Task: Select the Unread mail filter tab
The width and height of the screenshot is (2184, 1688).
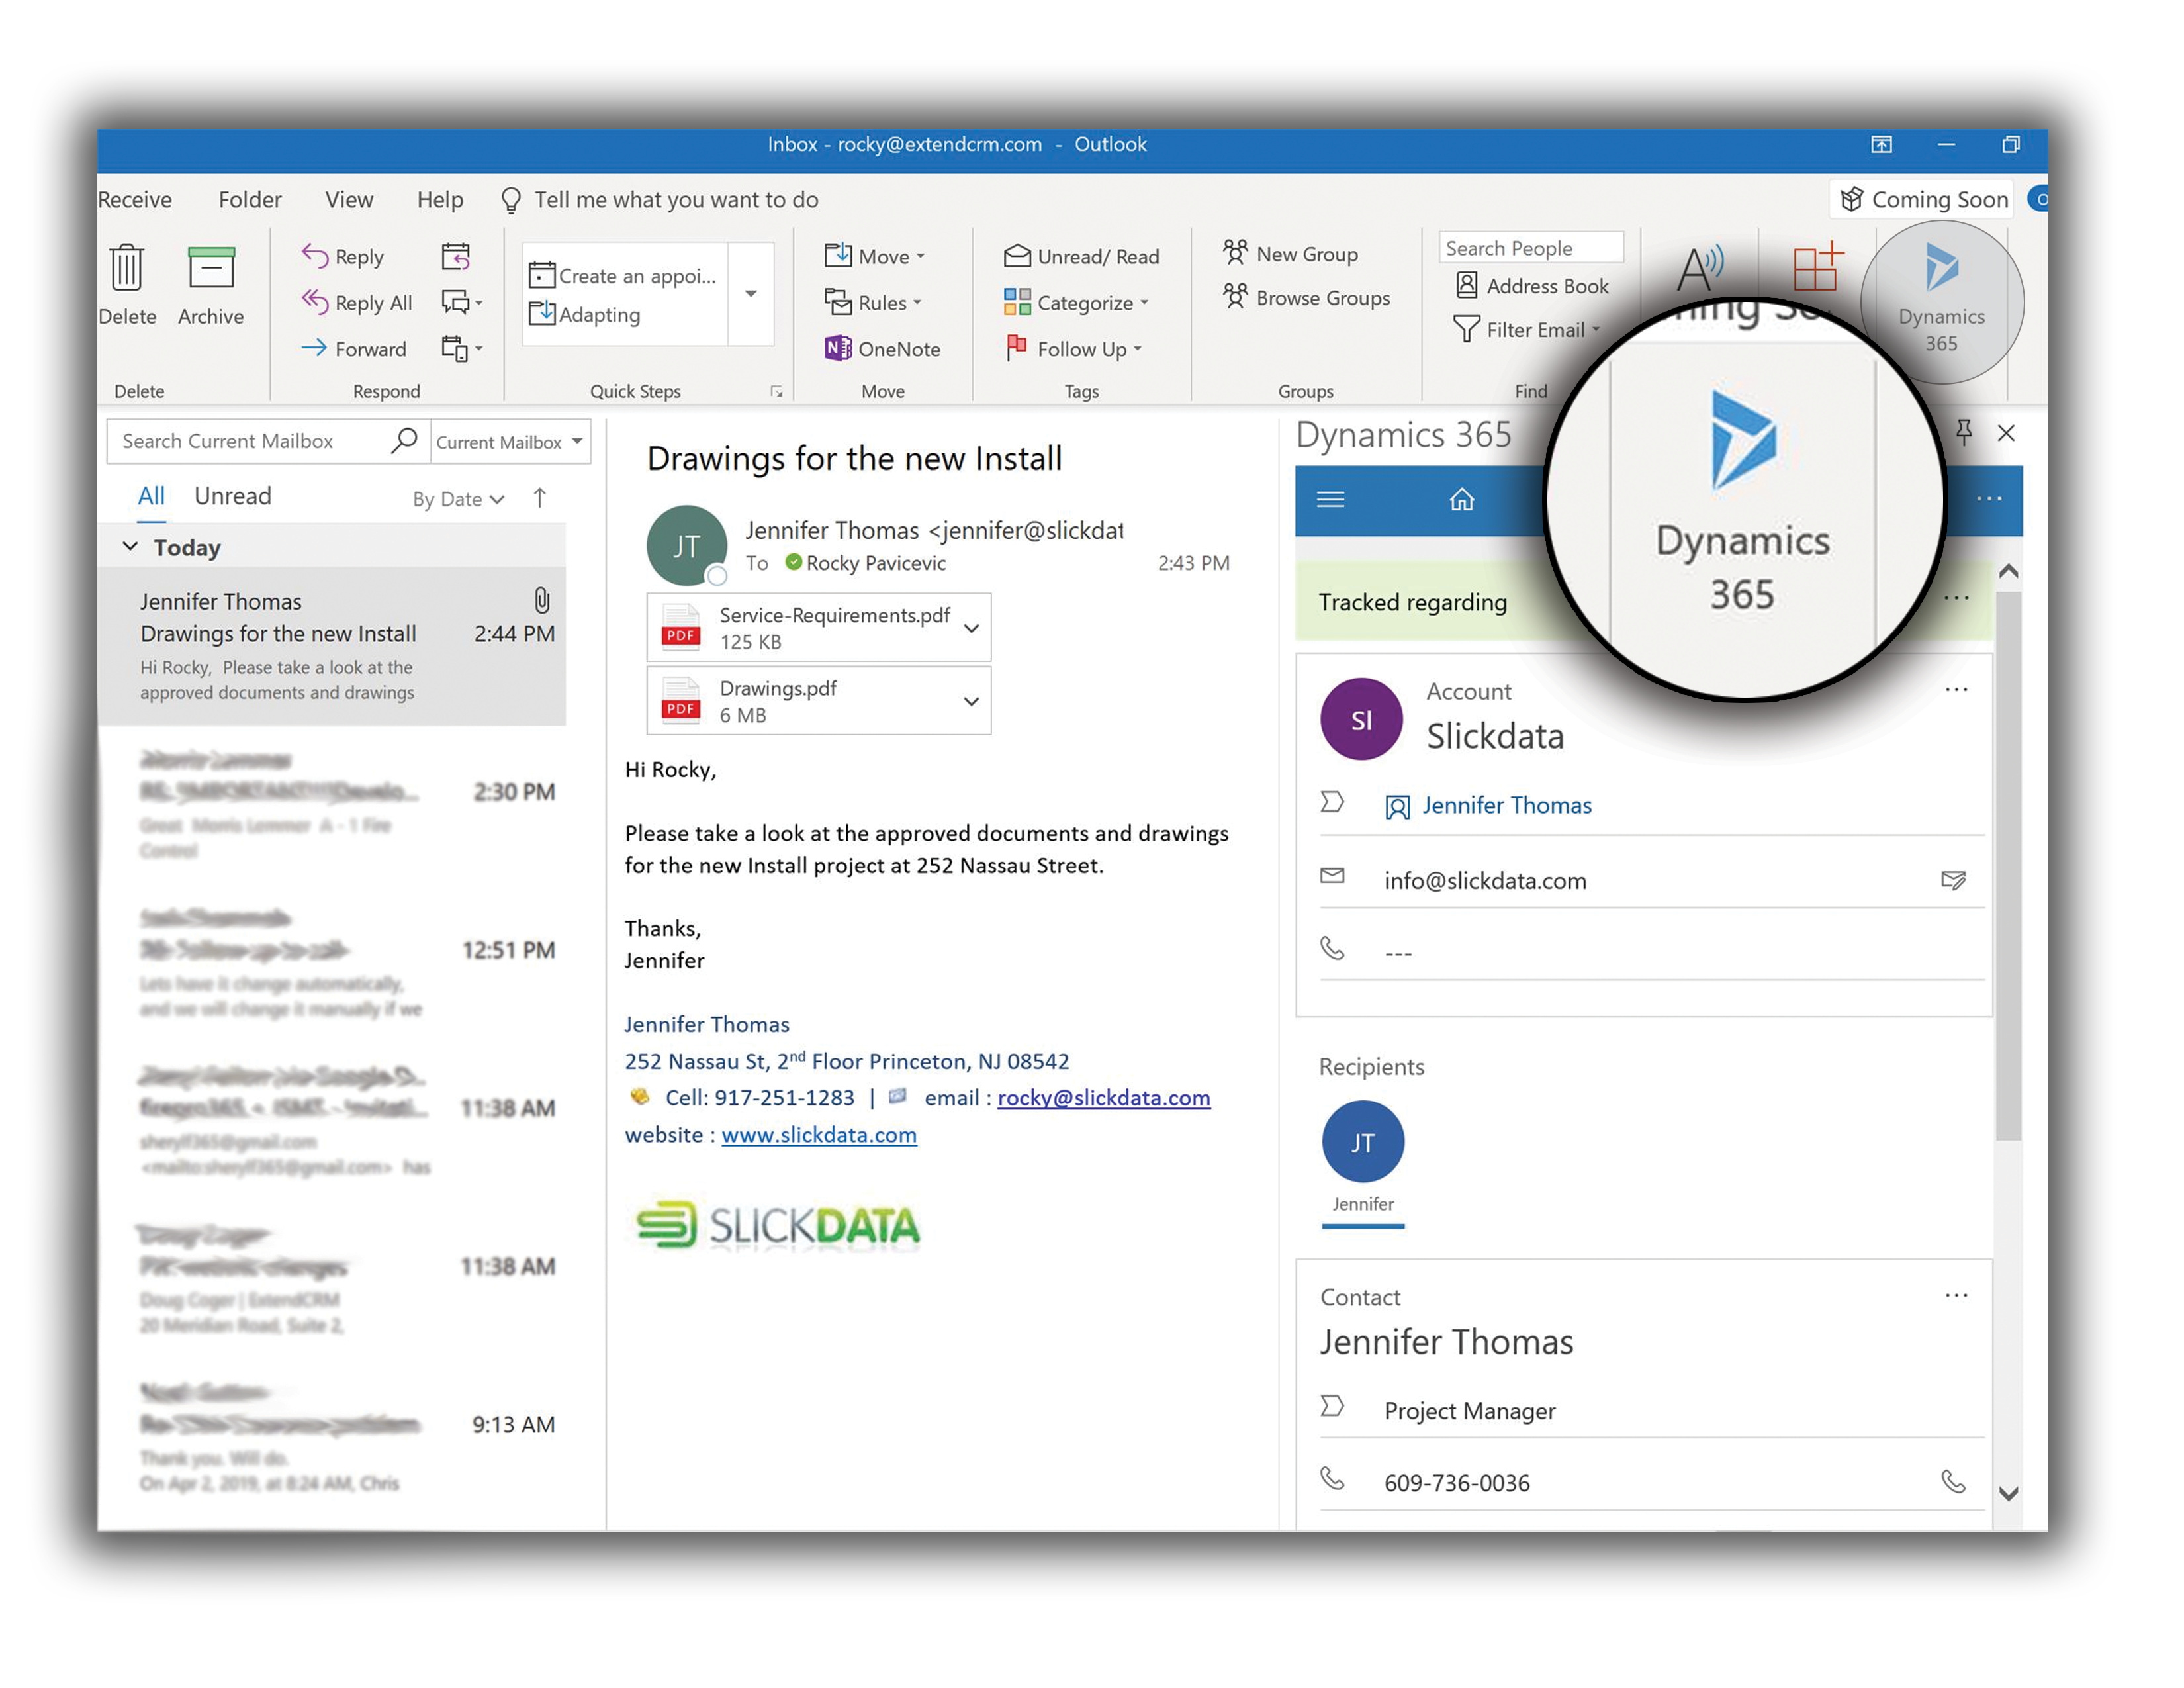Action: pyautogui.click(x=233, y=497)
